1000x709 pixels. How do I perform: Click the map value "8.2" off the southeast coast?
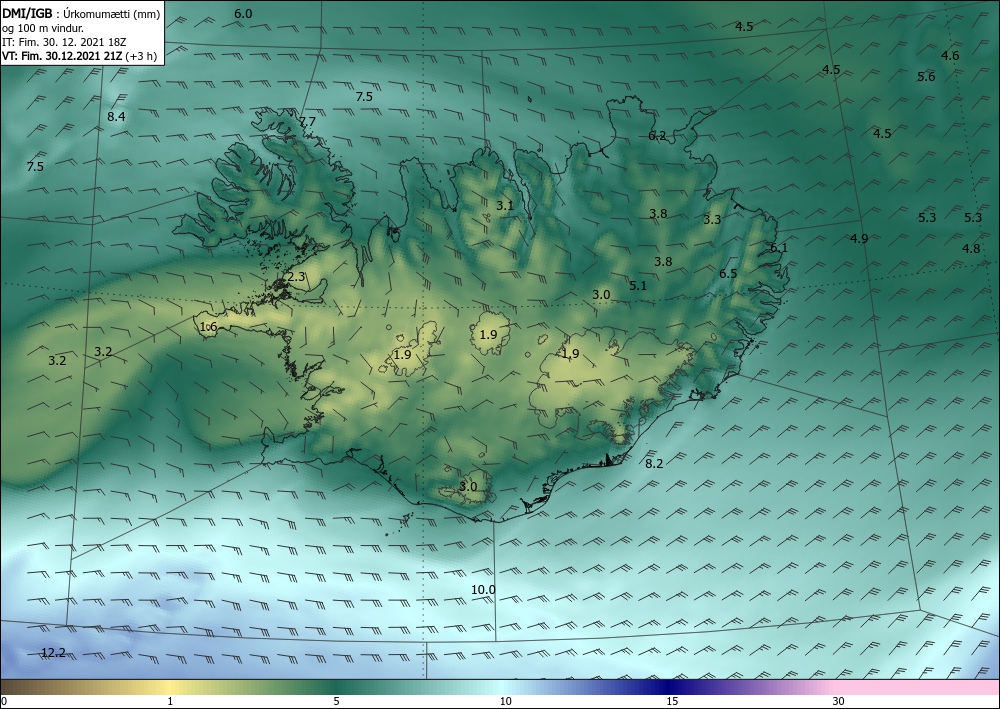click(x=654, y=464)
